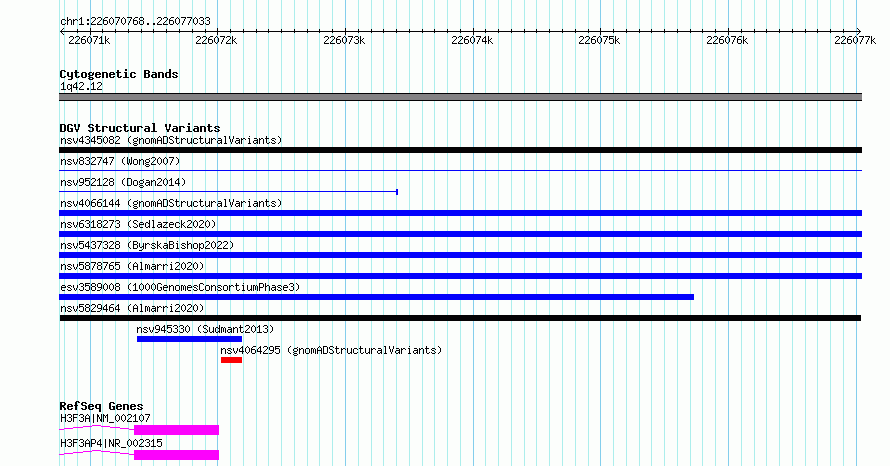Click the black nsv5829464 variant bar
The image size is (890, 466).
460,318
